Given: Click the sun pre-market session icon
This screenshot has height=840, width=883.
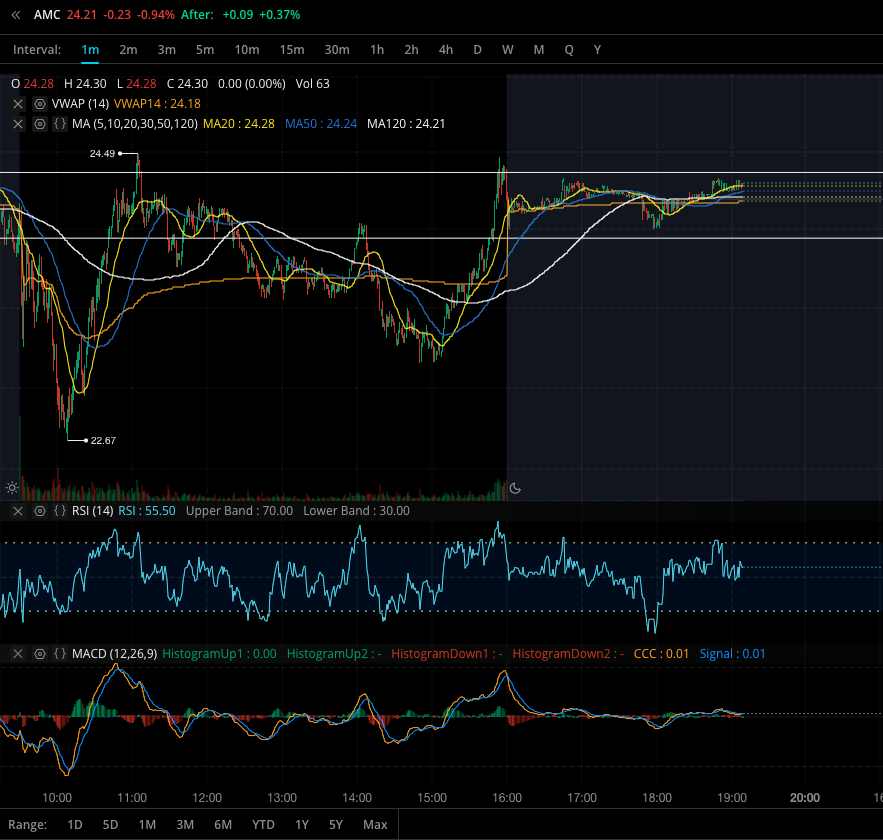Looking at the screenshot, I should click(x=12, y=488).
